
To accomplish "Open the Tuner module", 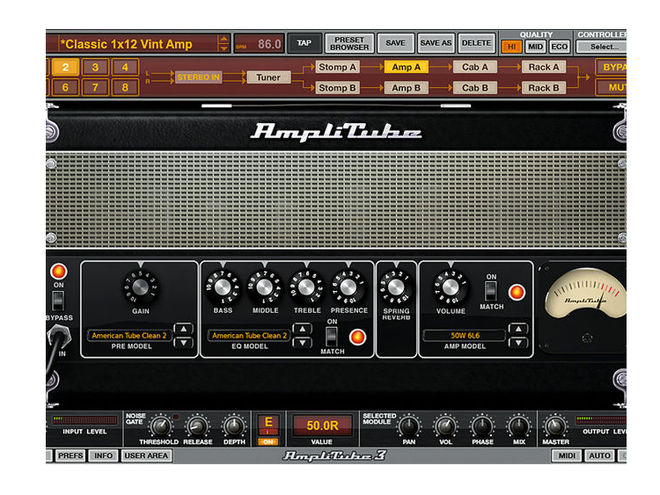I will pos(268,77).
